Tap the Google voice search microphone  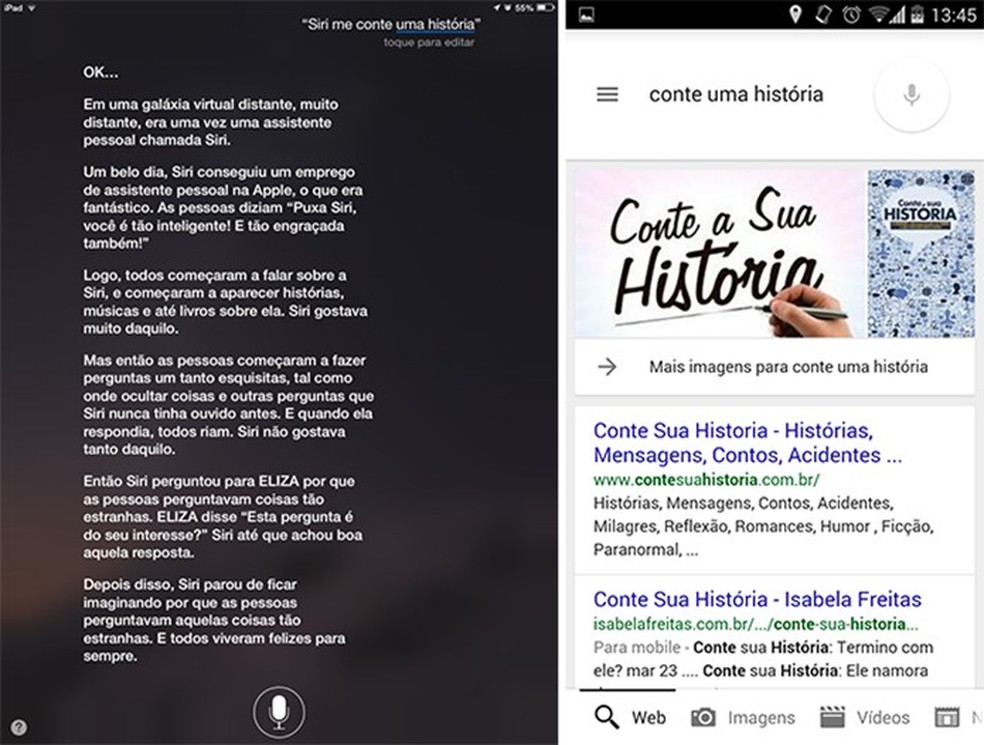[x=910, y=93]
